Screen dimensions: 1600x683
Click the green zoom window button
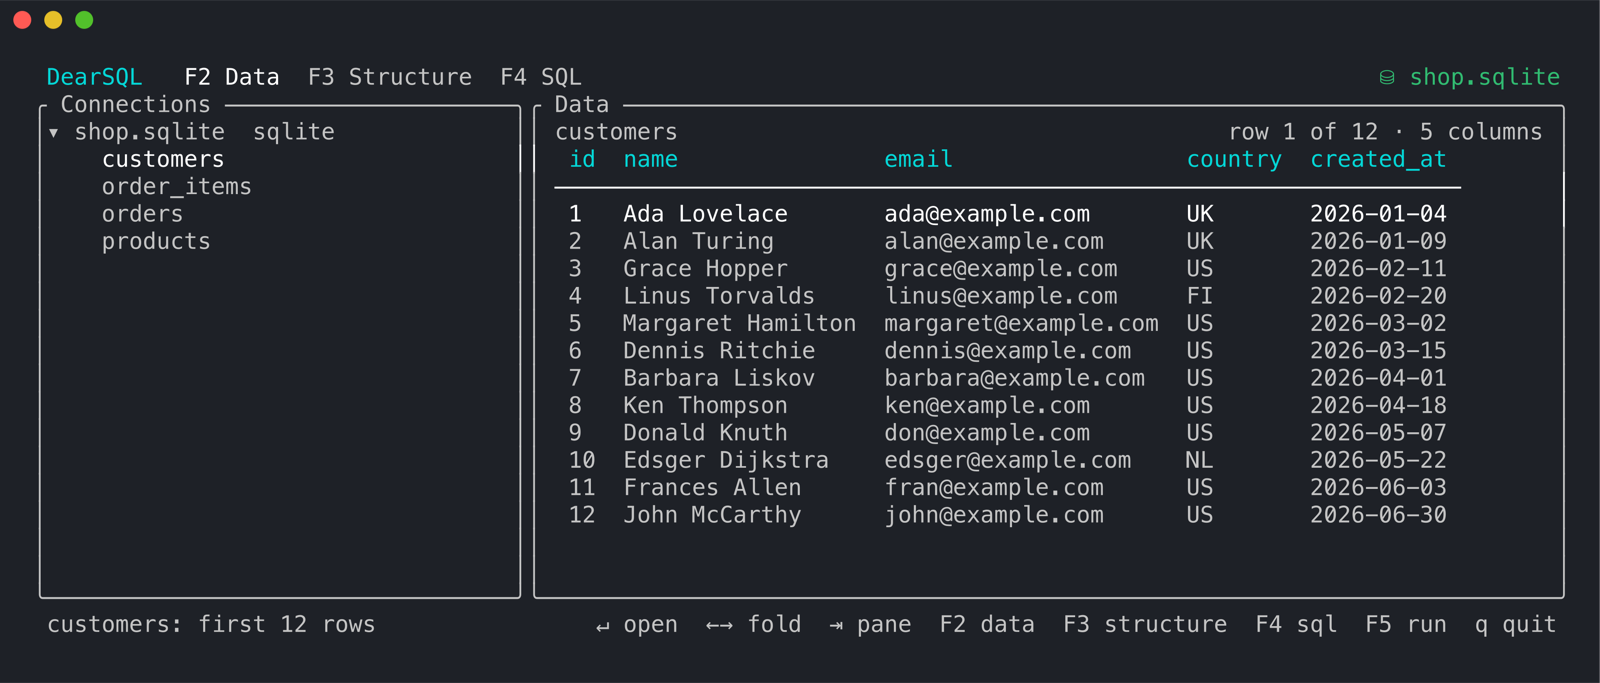tap(84, 20)
